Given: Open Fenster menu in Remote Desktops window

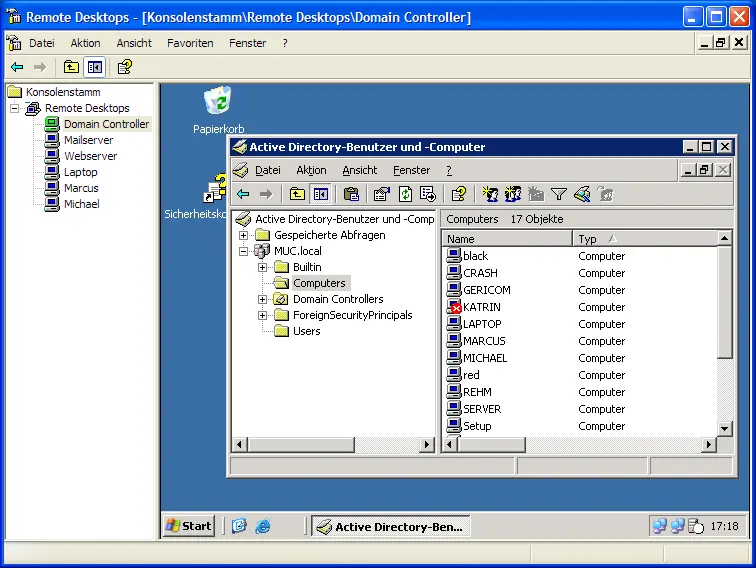Looking at the screenshot, I should (247, 43).
